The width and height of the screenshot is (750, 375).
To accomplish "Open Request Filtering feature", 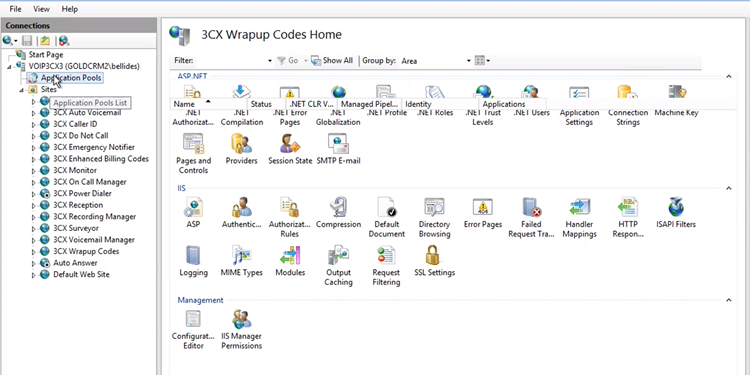I will tap(386, 266).
